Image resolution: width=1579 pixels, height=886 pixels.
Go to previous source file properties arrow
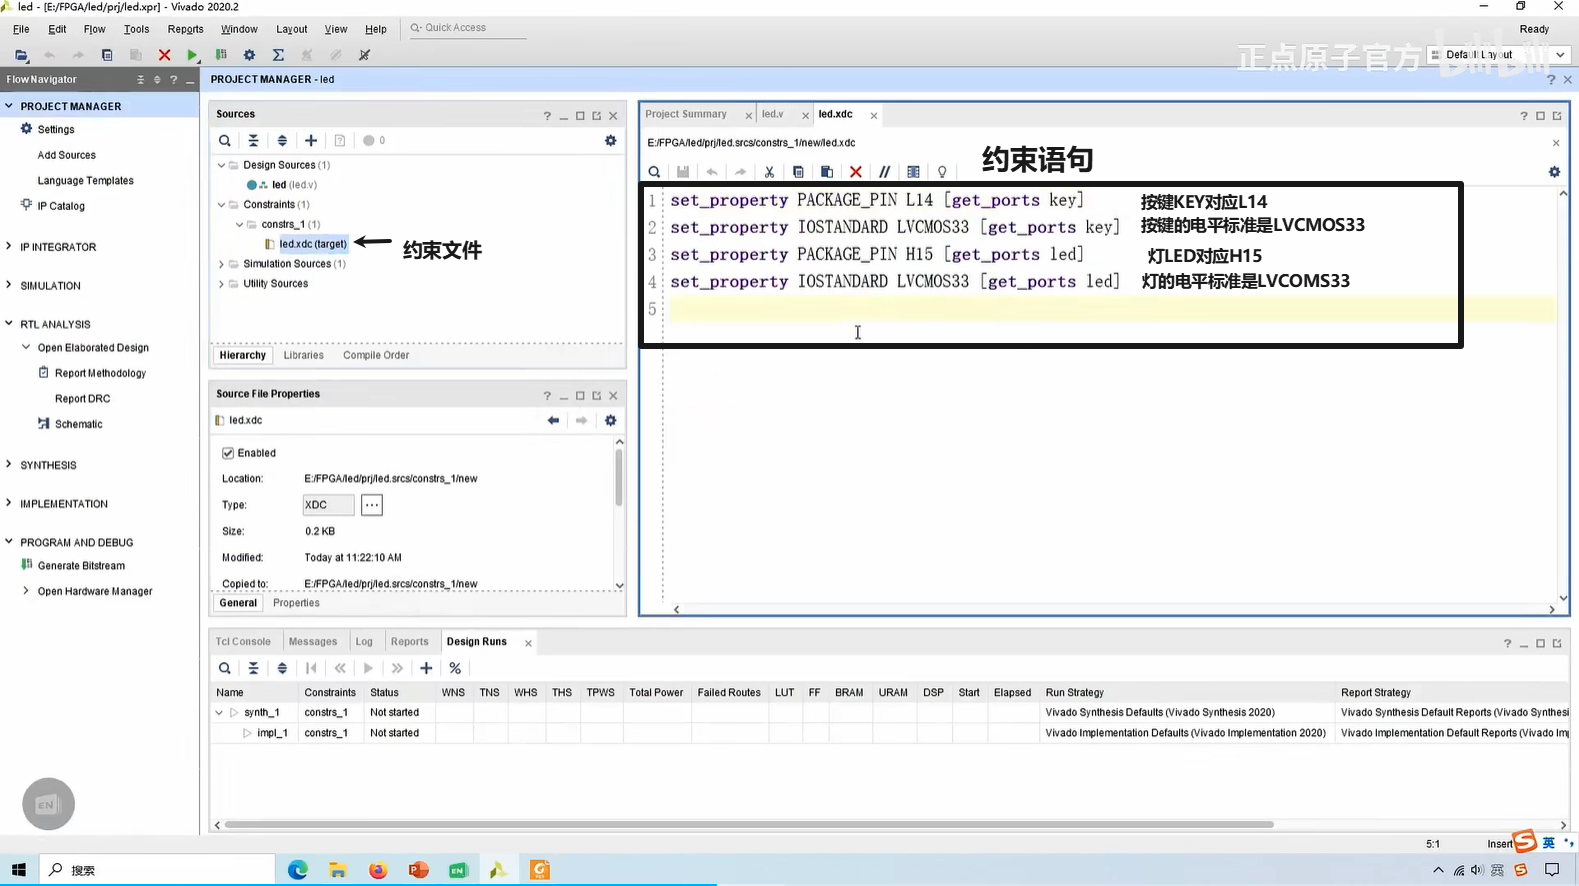(x=553, y=421)
